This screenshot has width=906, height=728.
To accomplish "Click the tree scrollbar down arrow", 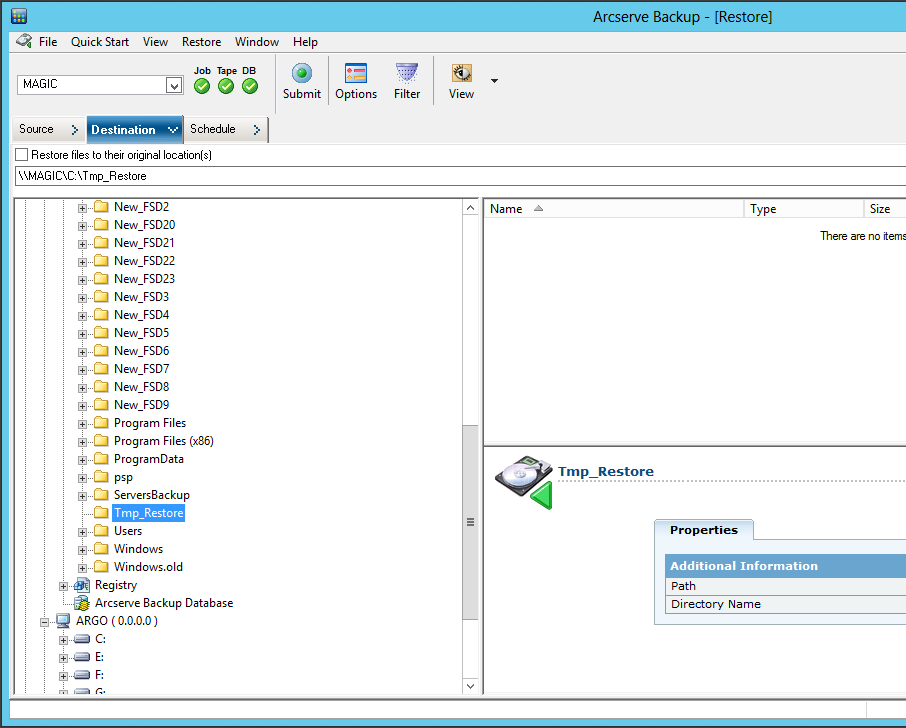I will pos(470,686).
